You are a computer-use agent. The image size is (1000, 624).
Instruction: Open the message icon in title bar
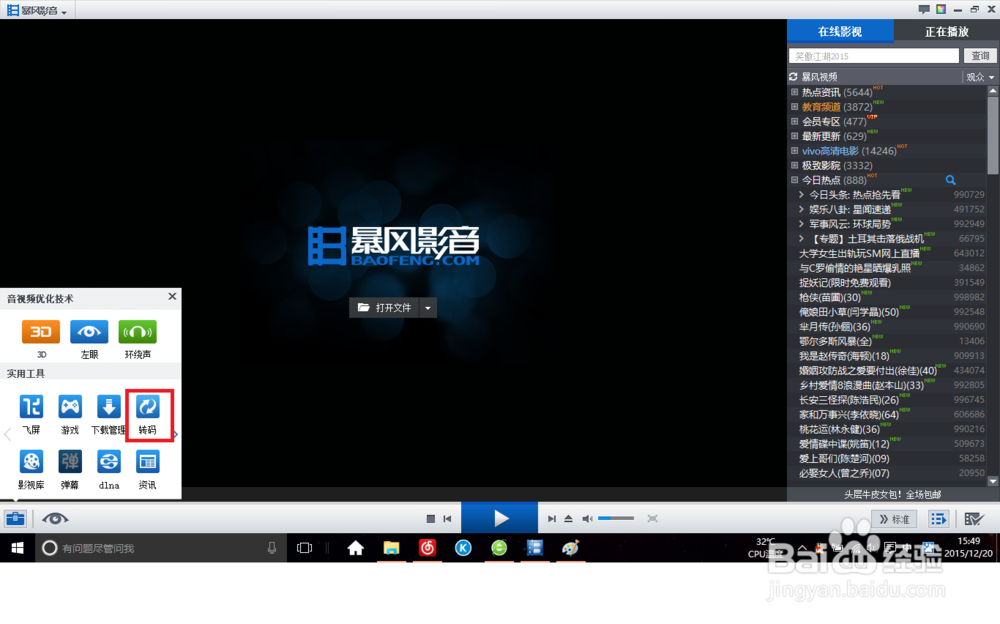[923, 9]
